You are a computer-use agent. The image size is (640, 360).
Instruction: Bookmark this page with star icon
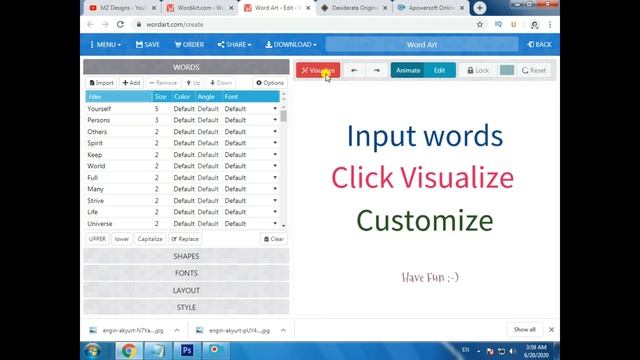(480, 24)
